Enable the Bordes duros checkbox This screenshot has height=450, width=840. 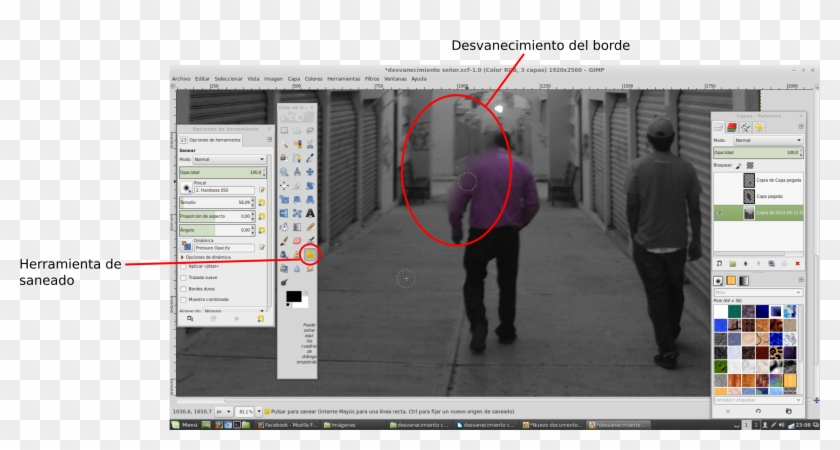(184, 289)
